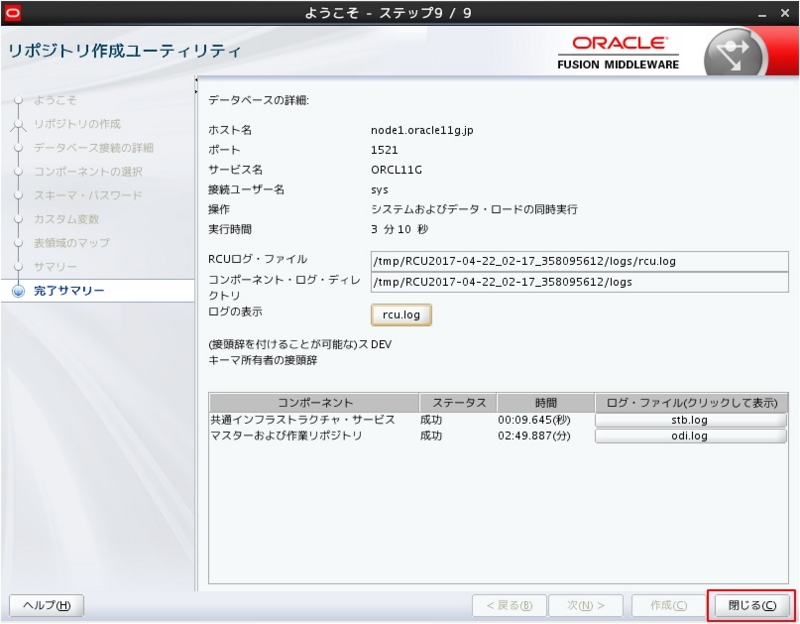Click the disabled 作成(C) button
Screen dimensions: 800x624
(x=668, y=606)
